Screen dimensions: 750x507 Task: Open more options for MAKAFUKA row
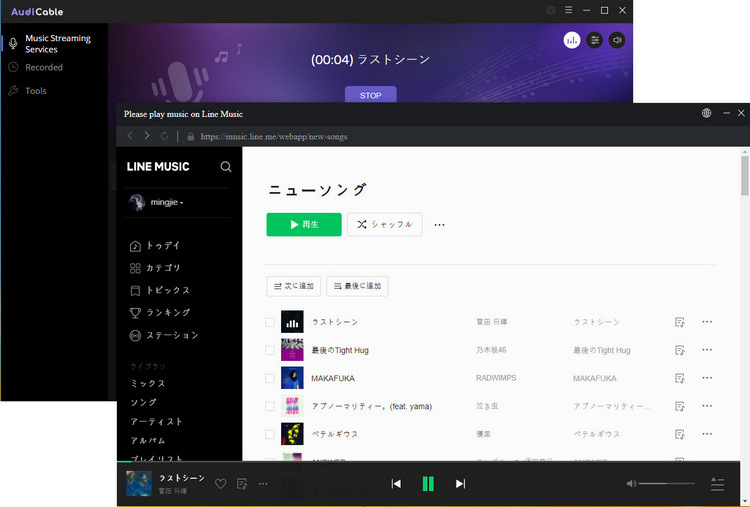[707, 378]
